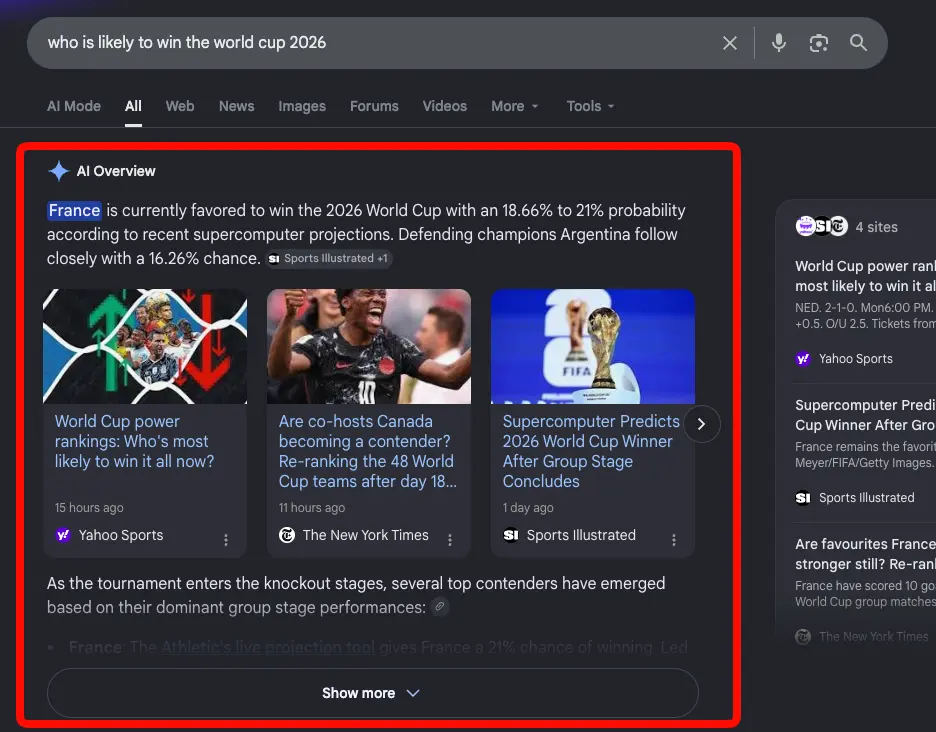Switch to the Web tab
The width and height of the screenshot is (936, 732).
[180, 106]
